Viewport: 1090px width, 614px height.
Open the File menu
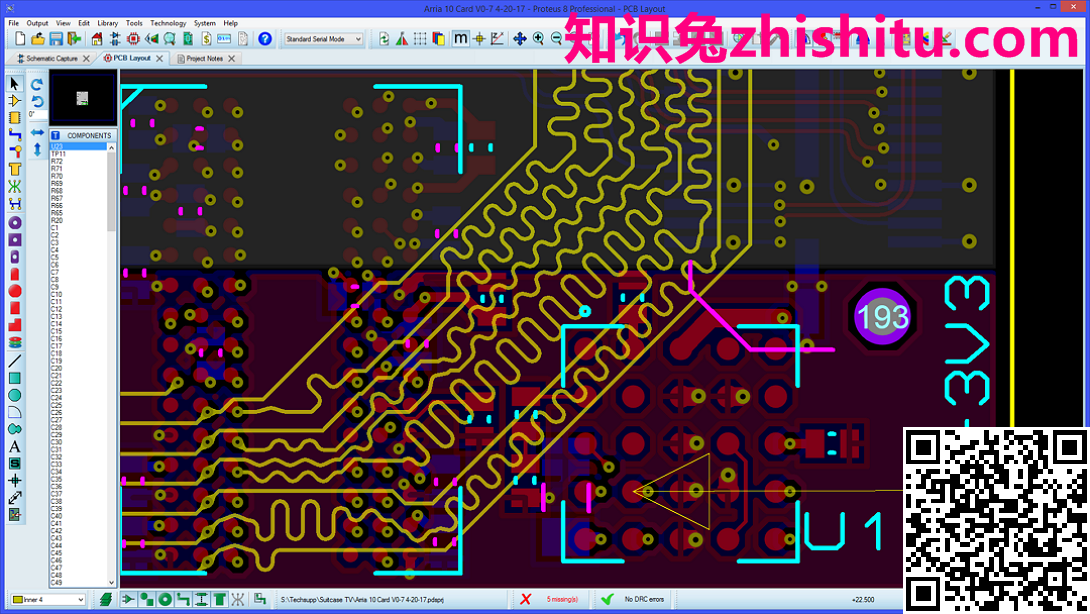coord(13,23)
